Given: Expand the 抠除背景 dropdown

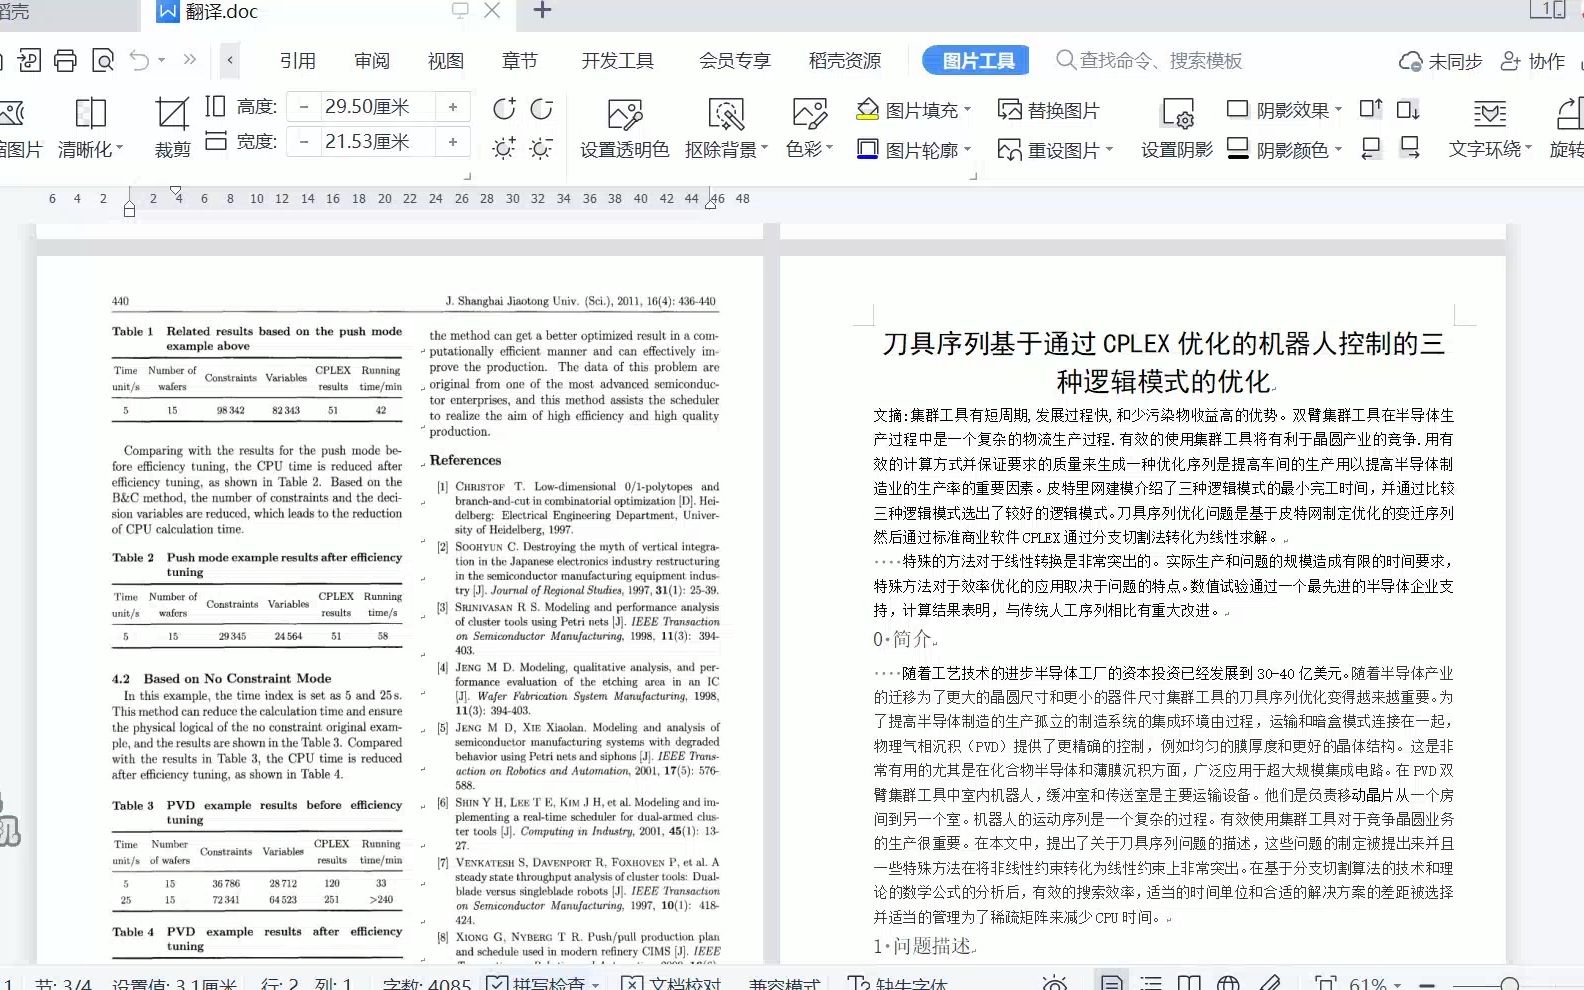Looking at the screenshot, I should (x=765, y=149).
